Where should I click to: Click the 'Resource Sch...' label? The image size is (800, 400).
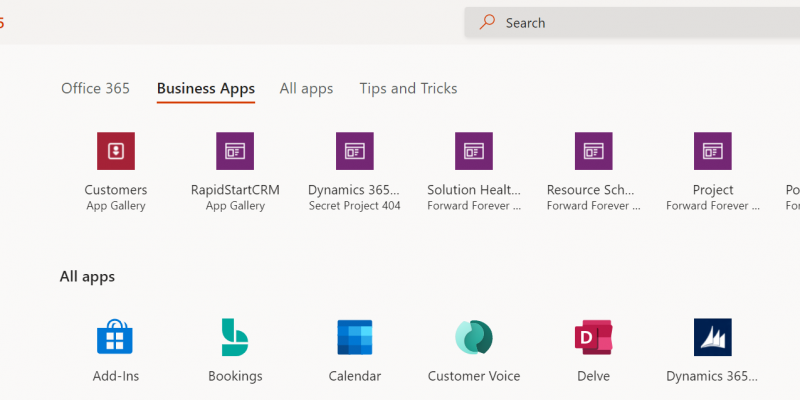590,190
